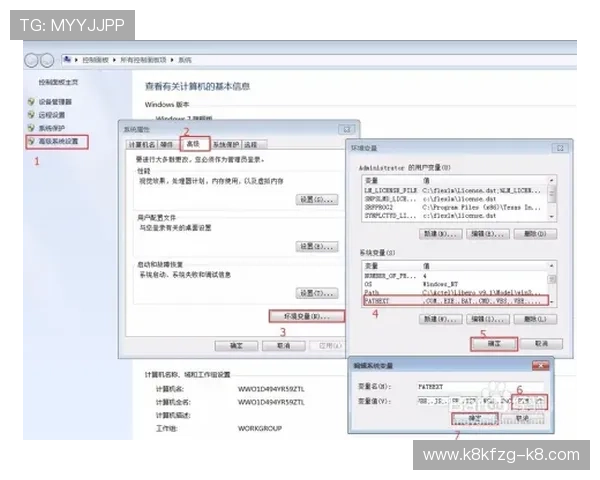Click the Explorer forward navigation arrow

coord(47,60)
